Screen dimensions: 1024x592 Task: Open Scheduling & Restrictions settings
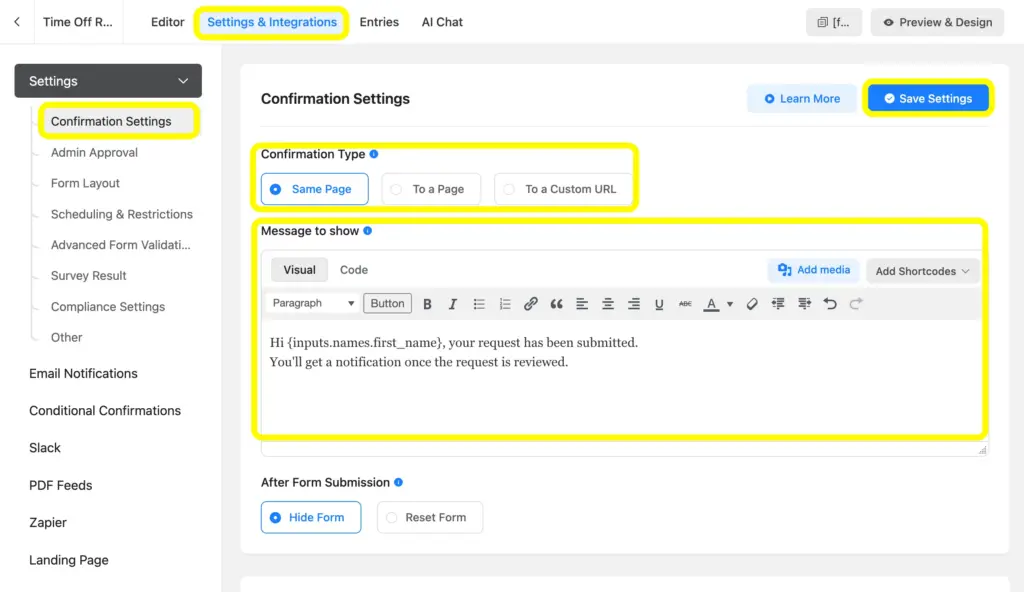click(121, 214)
